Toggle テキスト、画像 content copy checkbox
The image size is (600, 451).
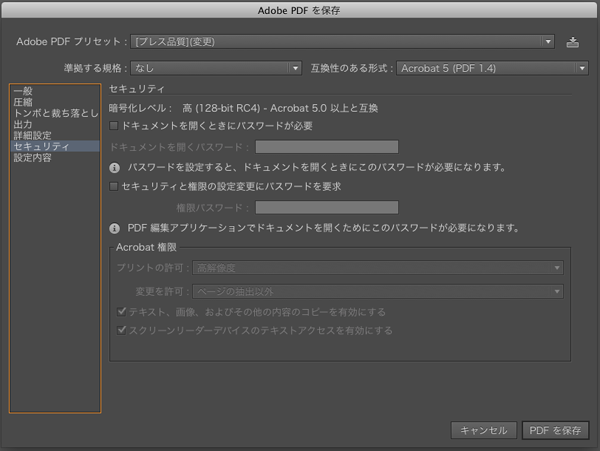pos(122,312)
